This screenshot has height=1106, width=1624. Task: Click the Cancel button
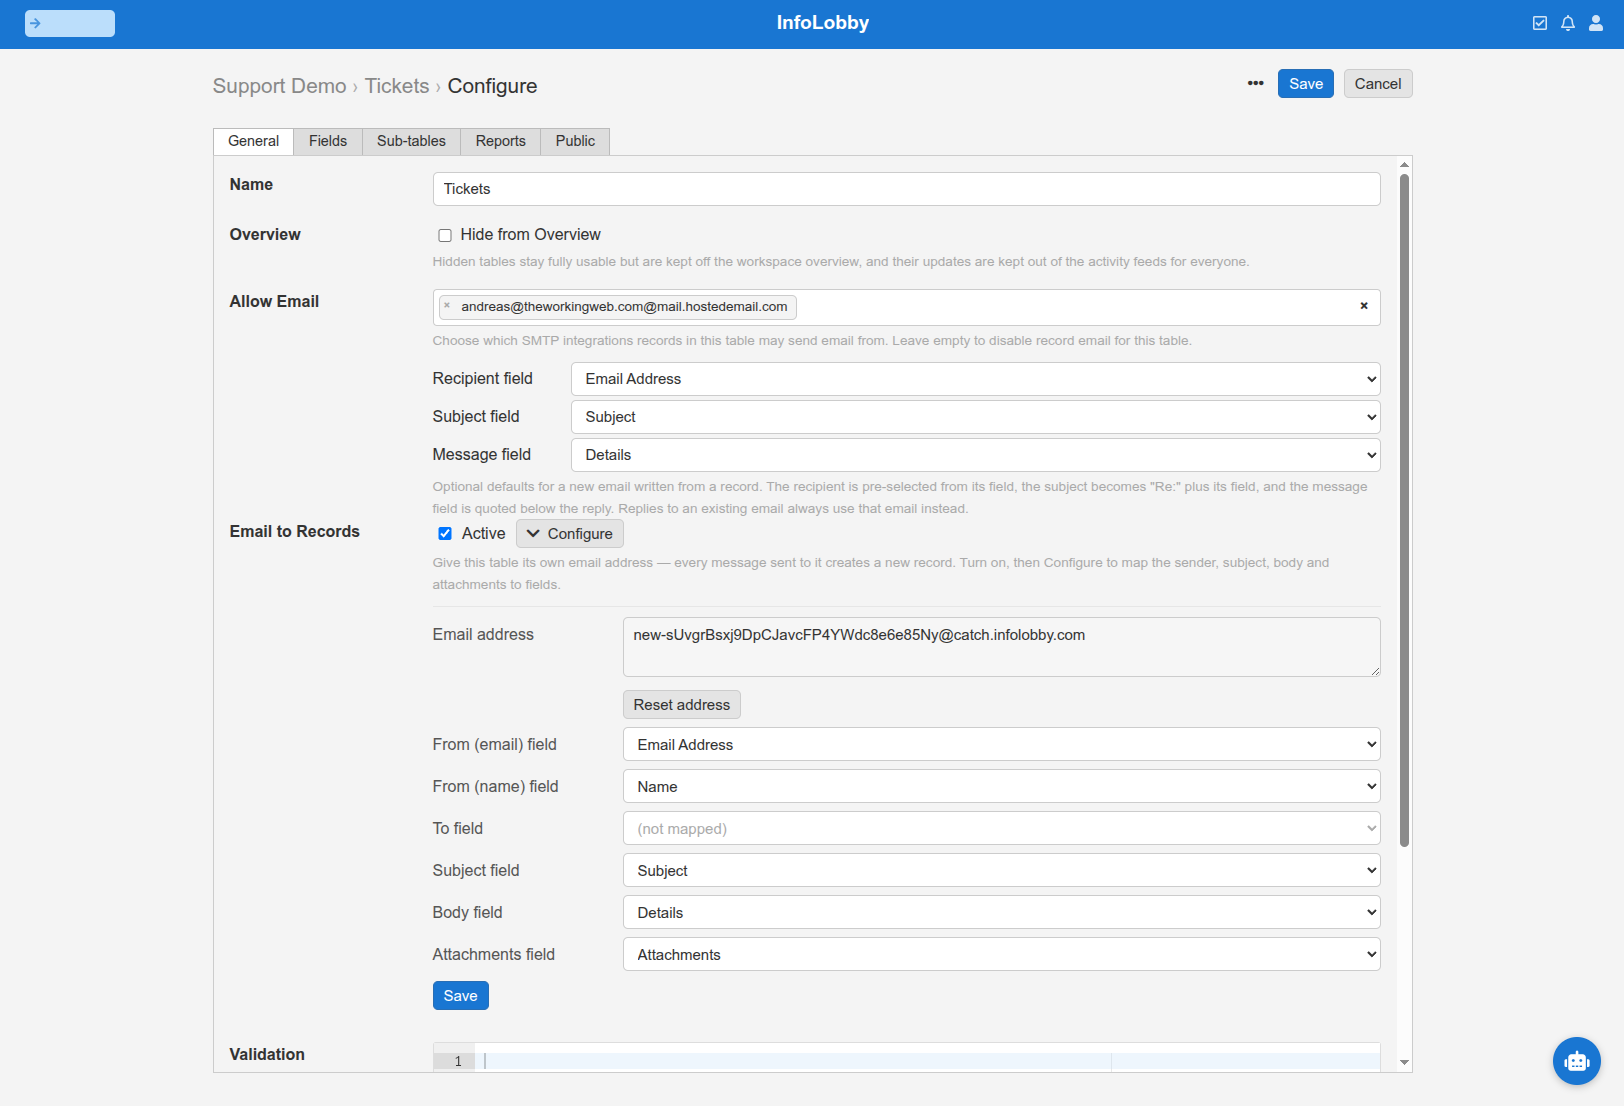1378,84
